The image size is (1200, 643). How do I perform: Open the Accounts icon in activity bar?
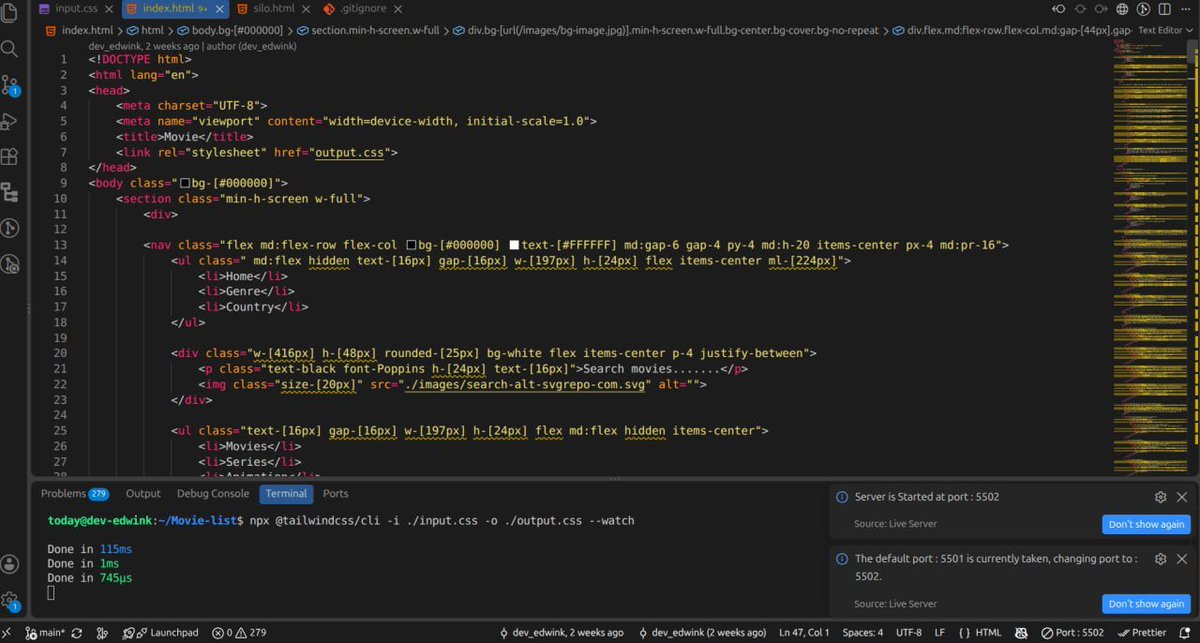point(10,565)
